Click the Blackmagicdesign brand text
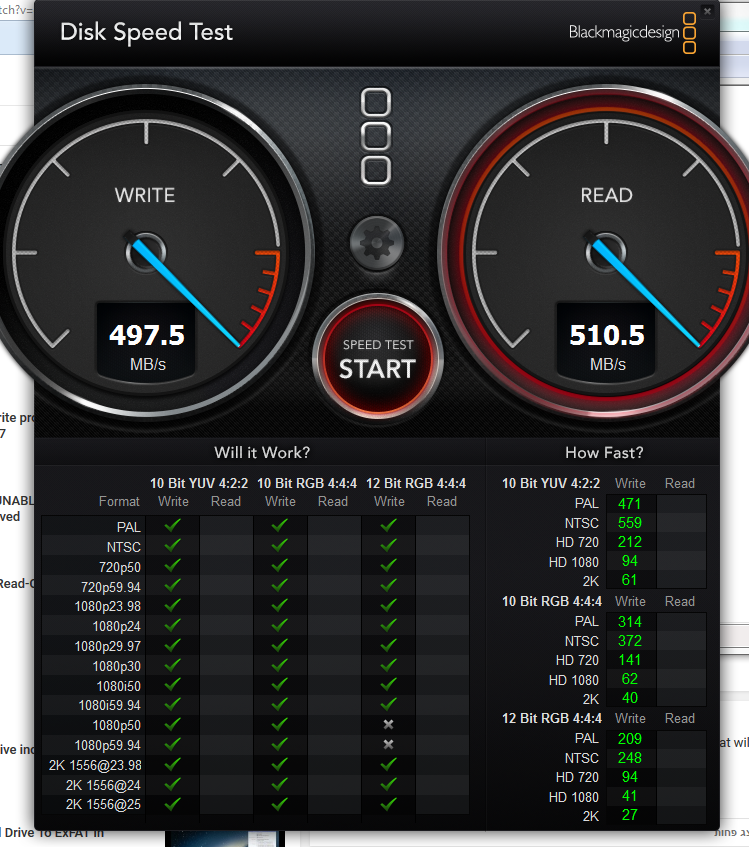This screenshot has width=749, height=847. pyautogui.click(x=623, y=33)
